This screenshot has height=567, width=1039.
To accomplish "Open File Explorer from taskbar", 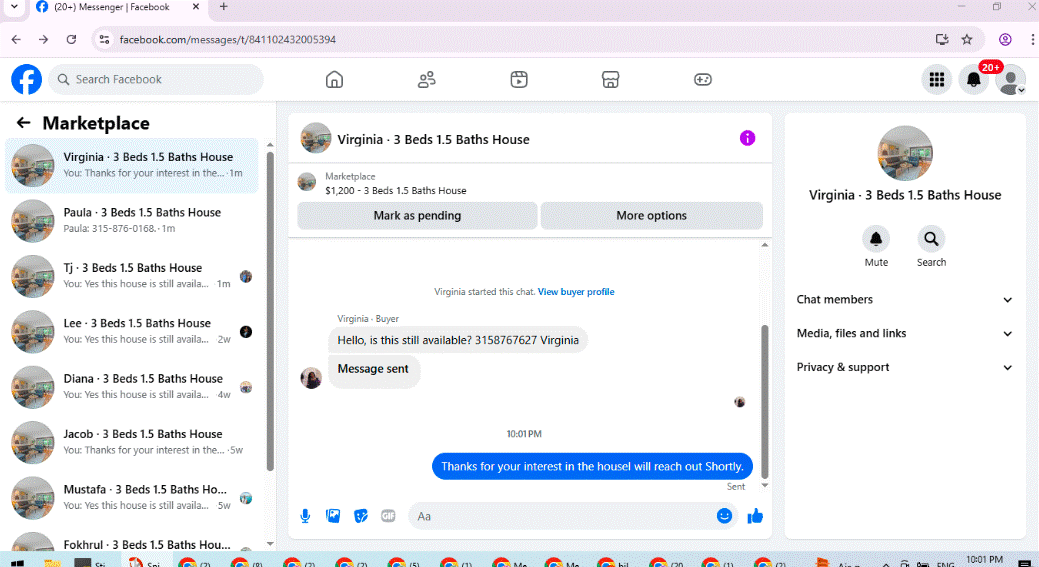I will 52,562.
